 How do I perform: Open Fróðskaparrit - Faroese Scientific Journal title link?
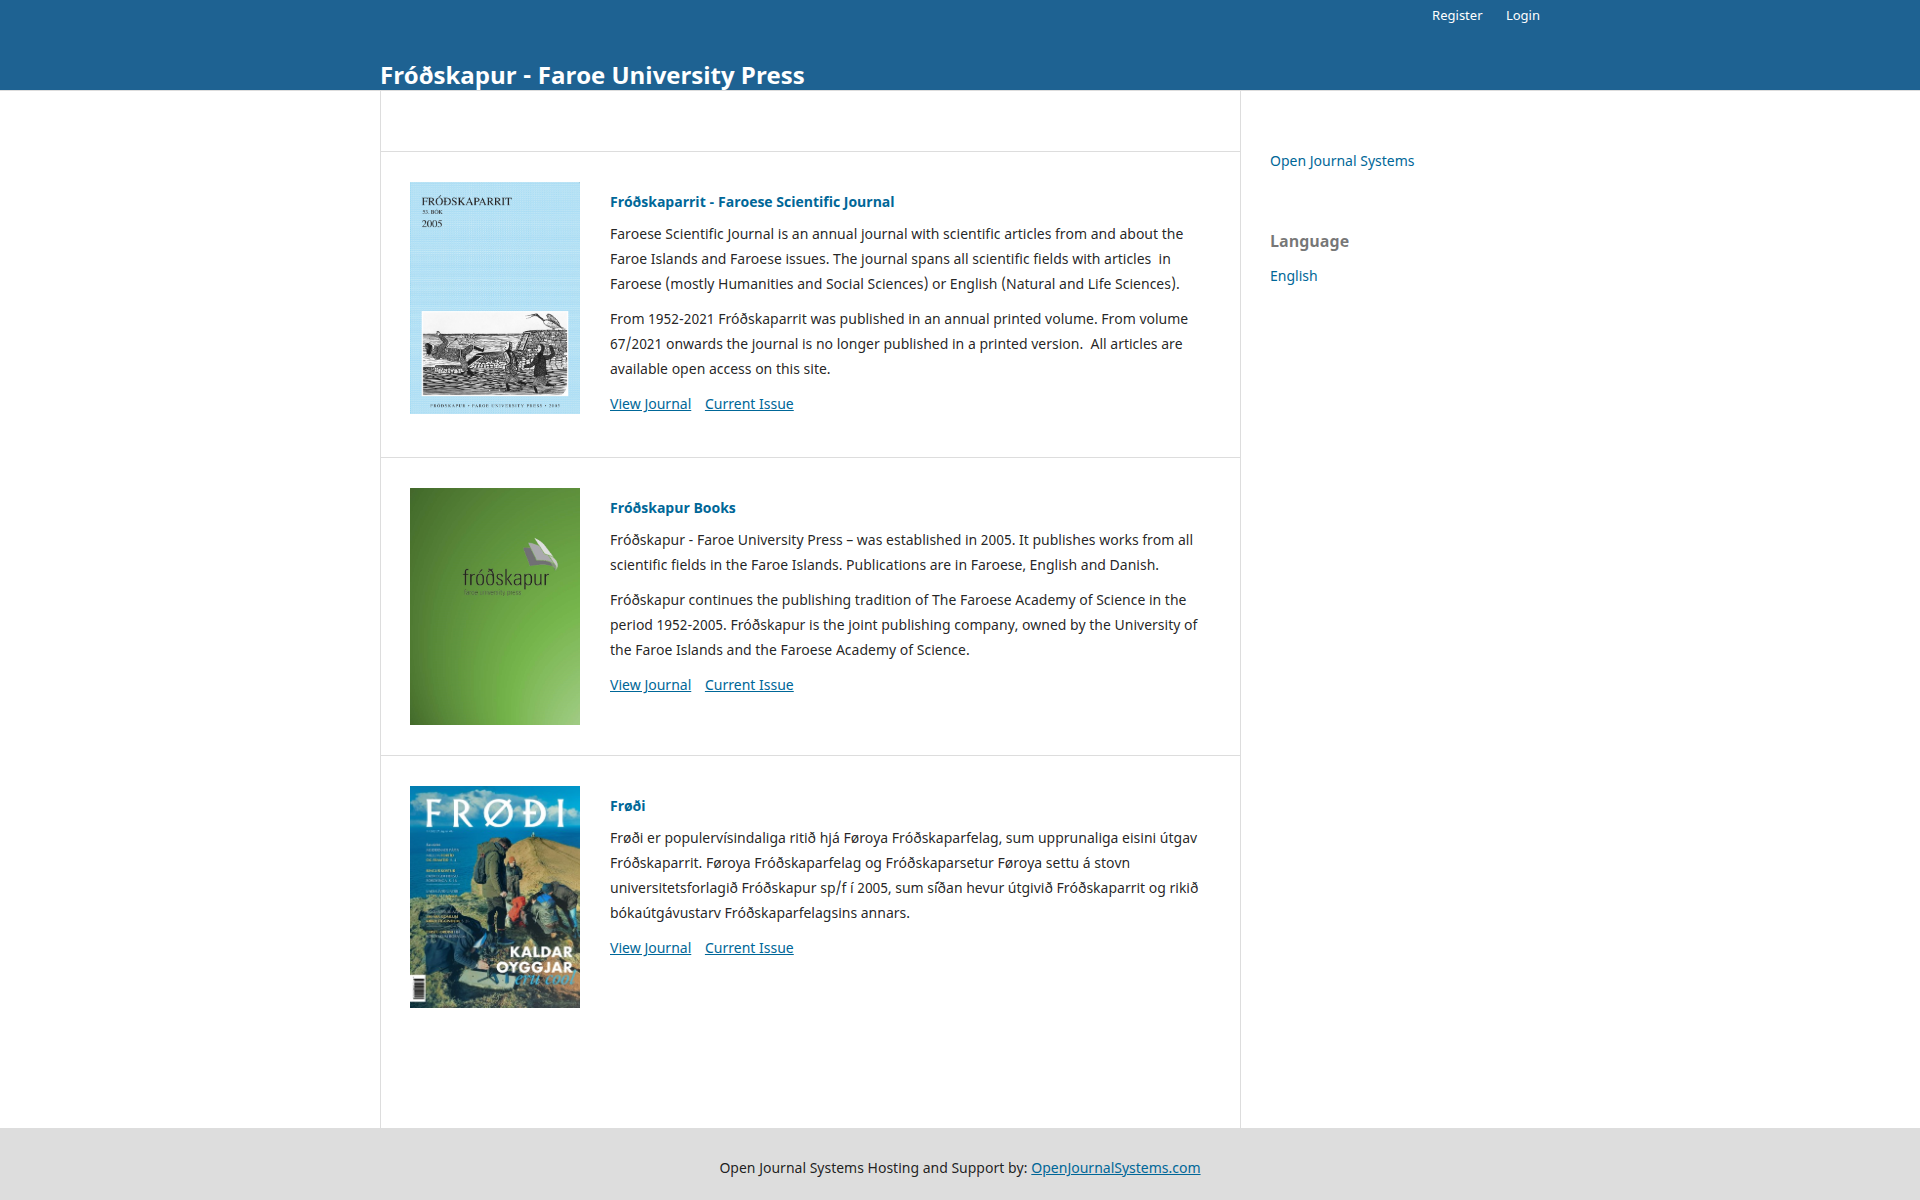pyautogui.click(x=752, y=202)
